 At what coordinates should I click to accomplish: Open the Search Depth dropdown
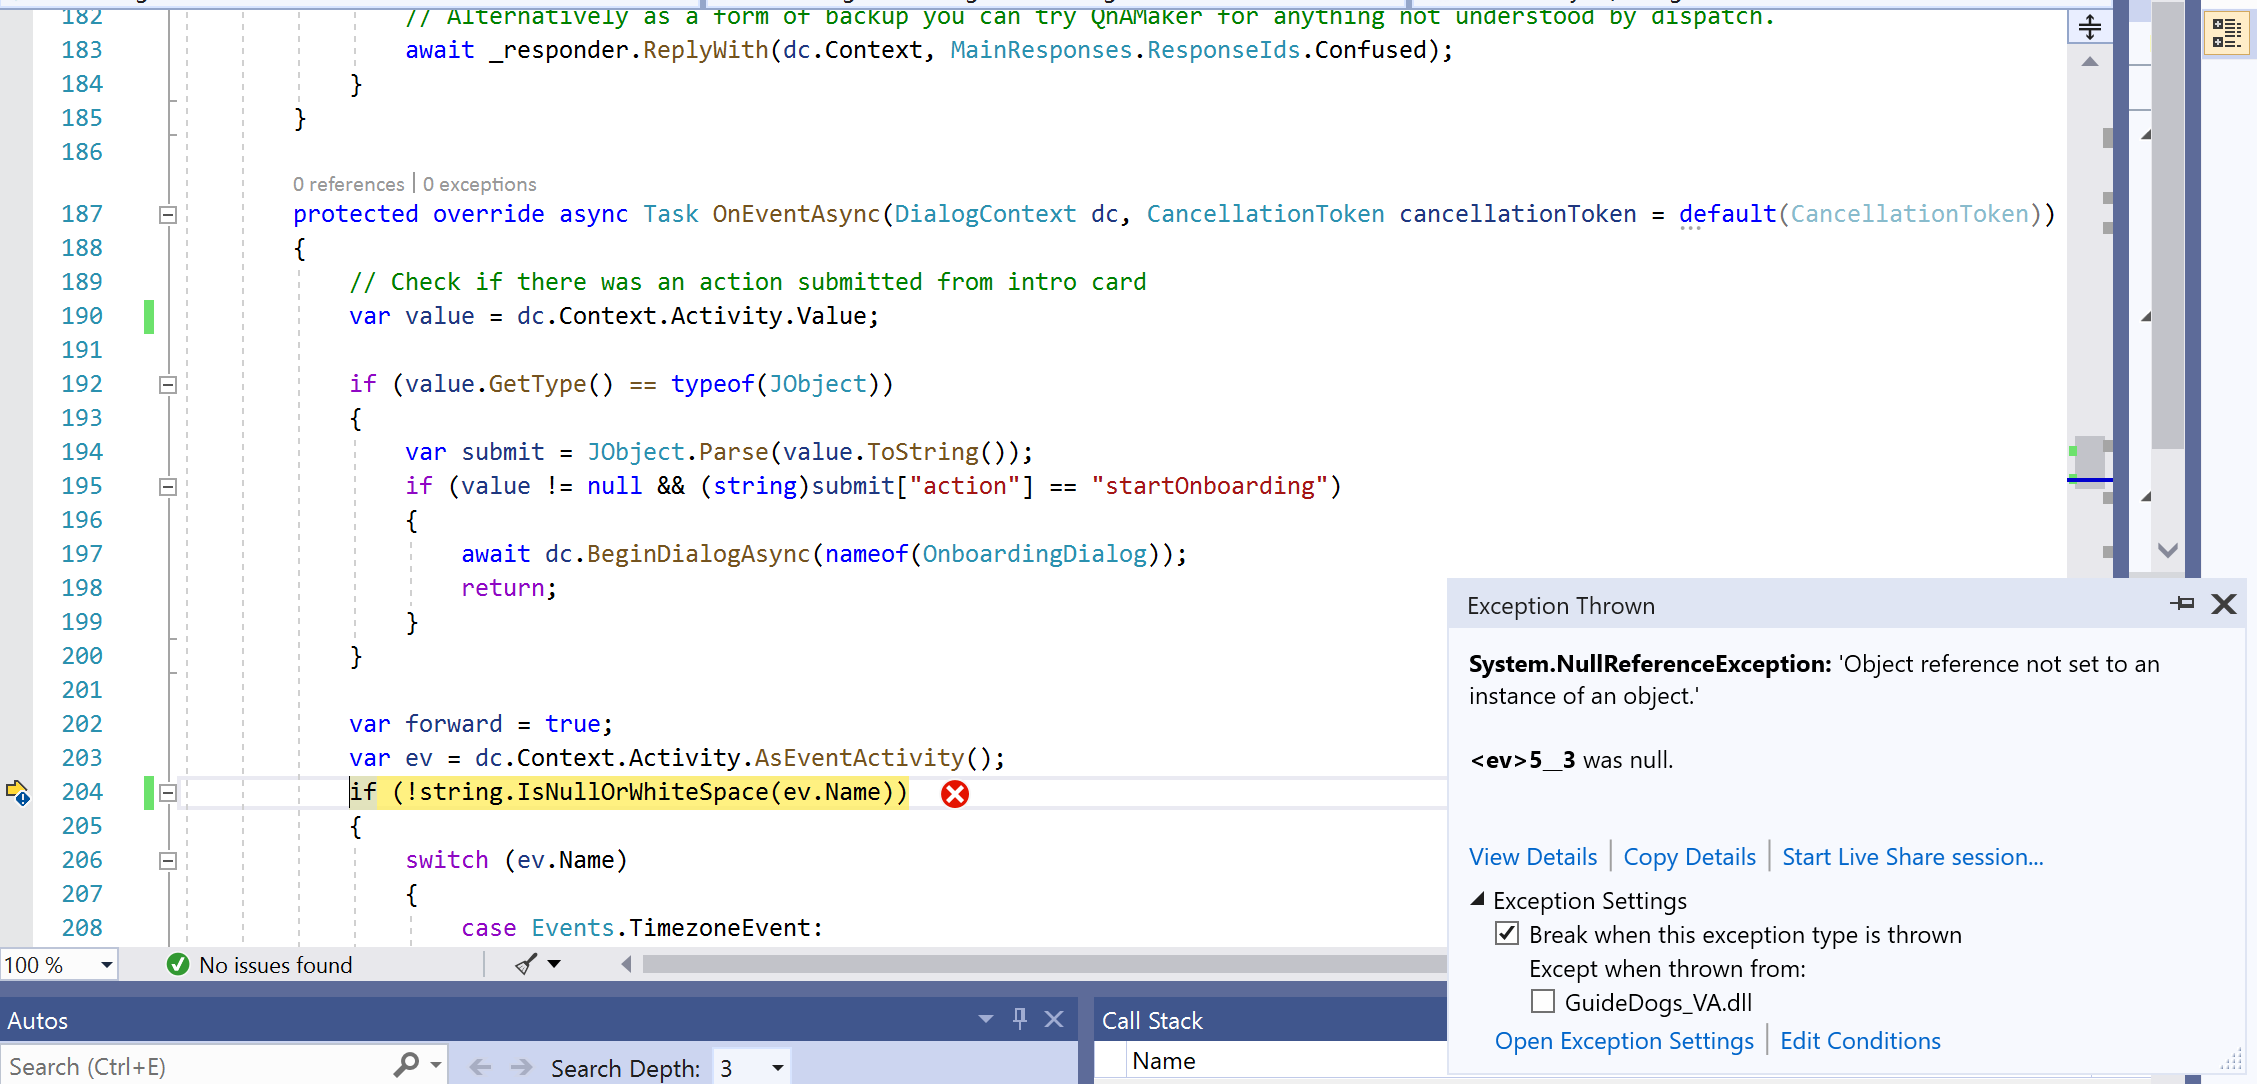(x=777, y=1068)
